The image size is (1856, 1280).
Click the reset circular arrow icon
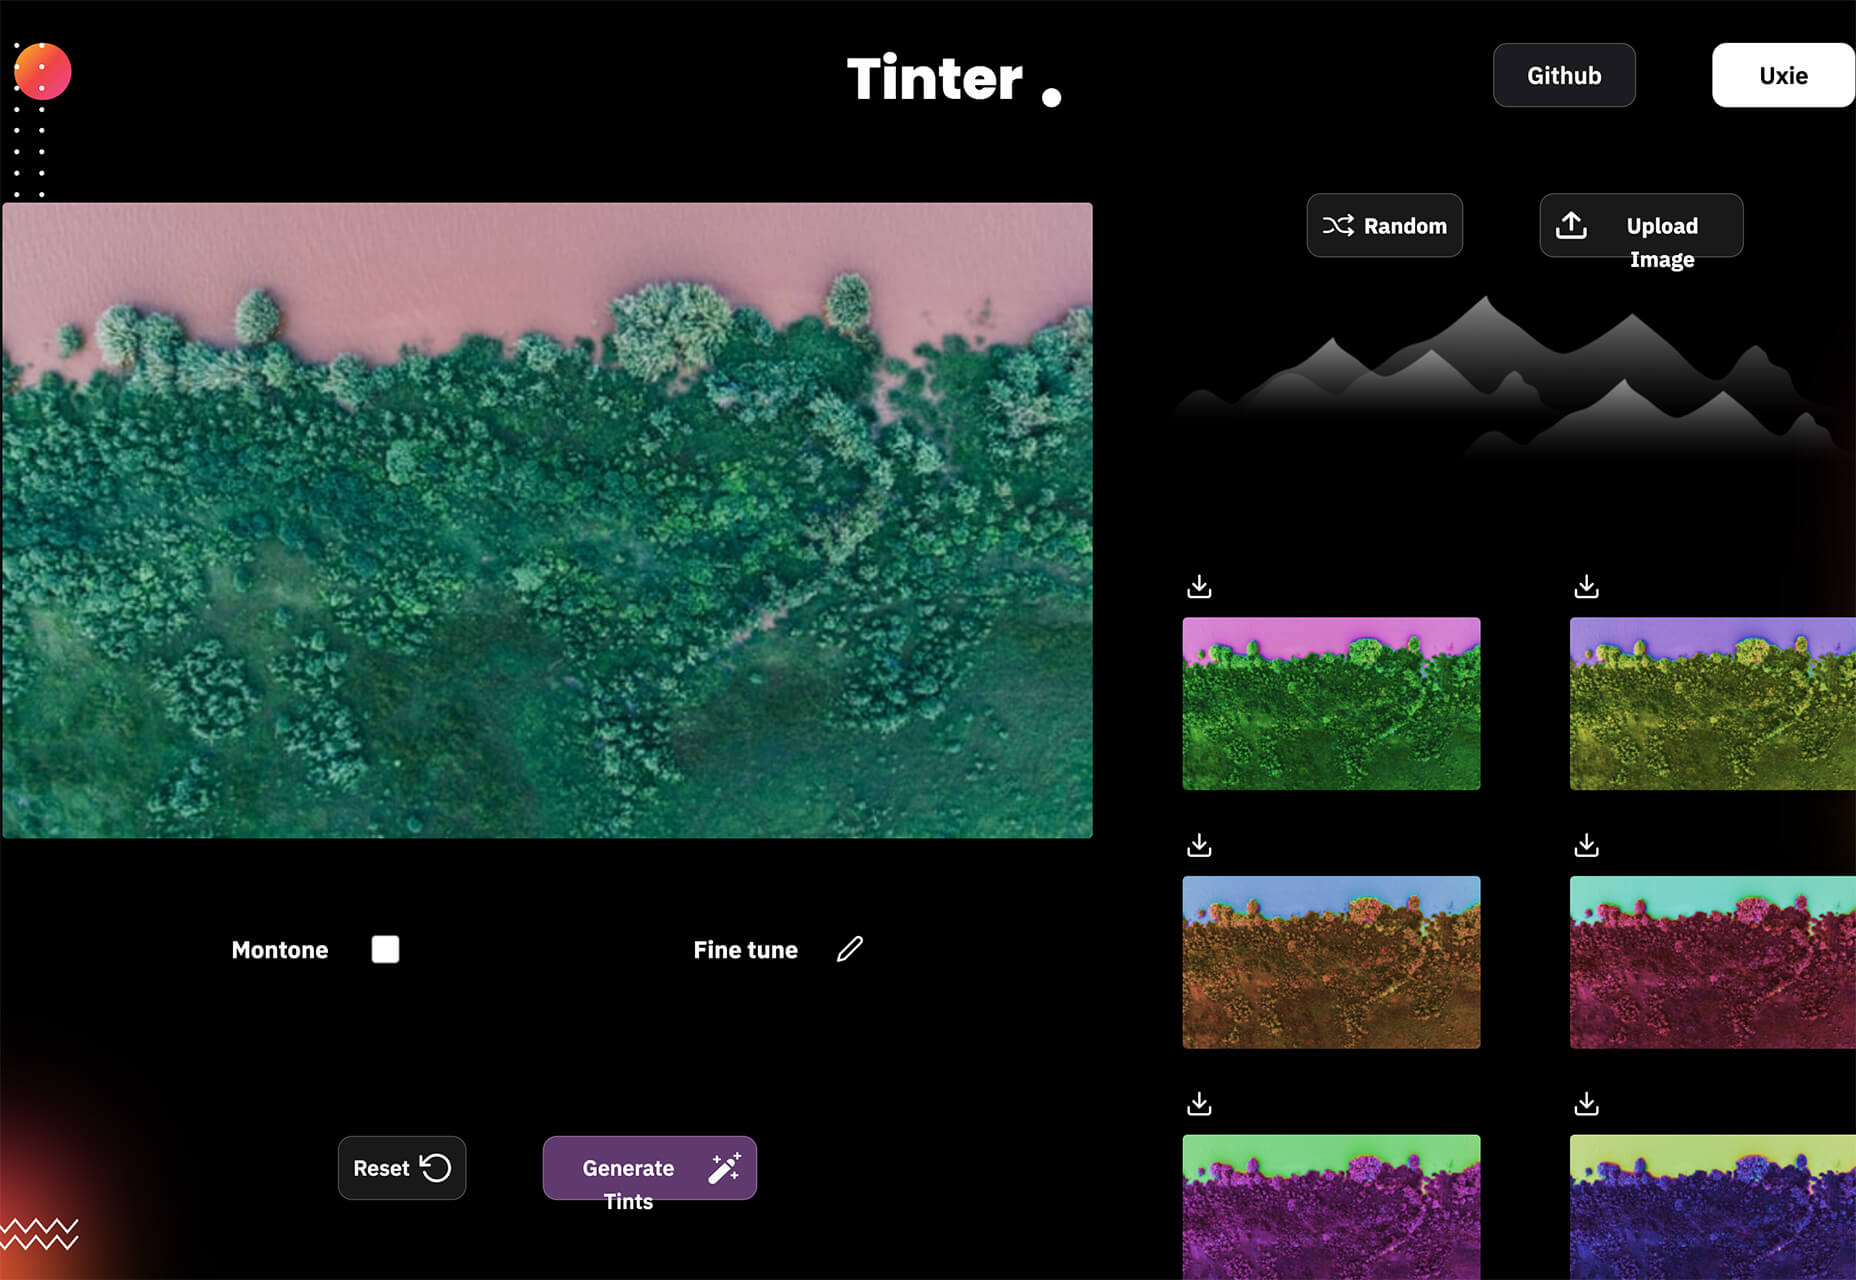pos(435,1167)
